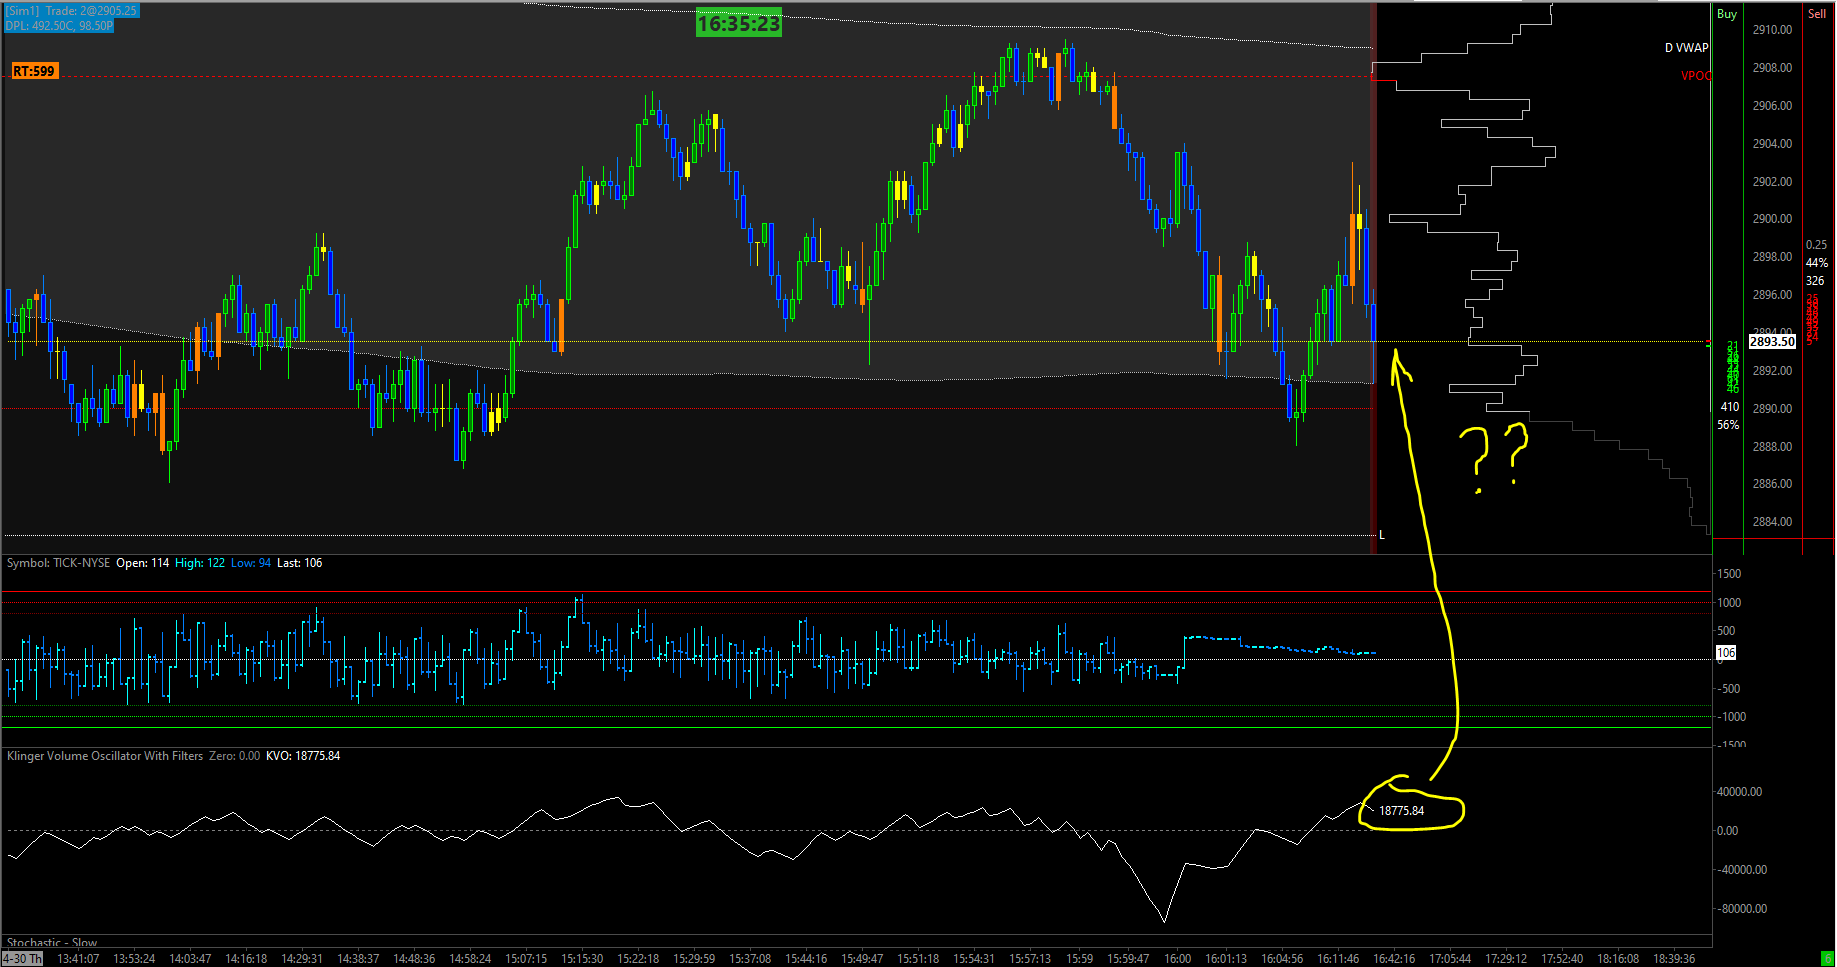The width and height of the screenshot is (1837, 967).
Task: Click the Sell column header
Action: 1817,14
